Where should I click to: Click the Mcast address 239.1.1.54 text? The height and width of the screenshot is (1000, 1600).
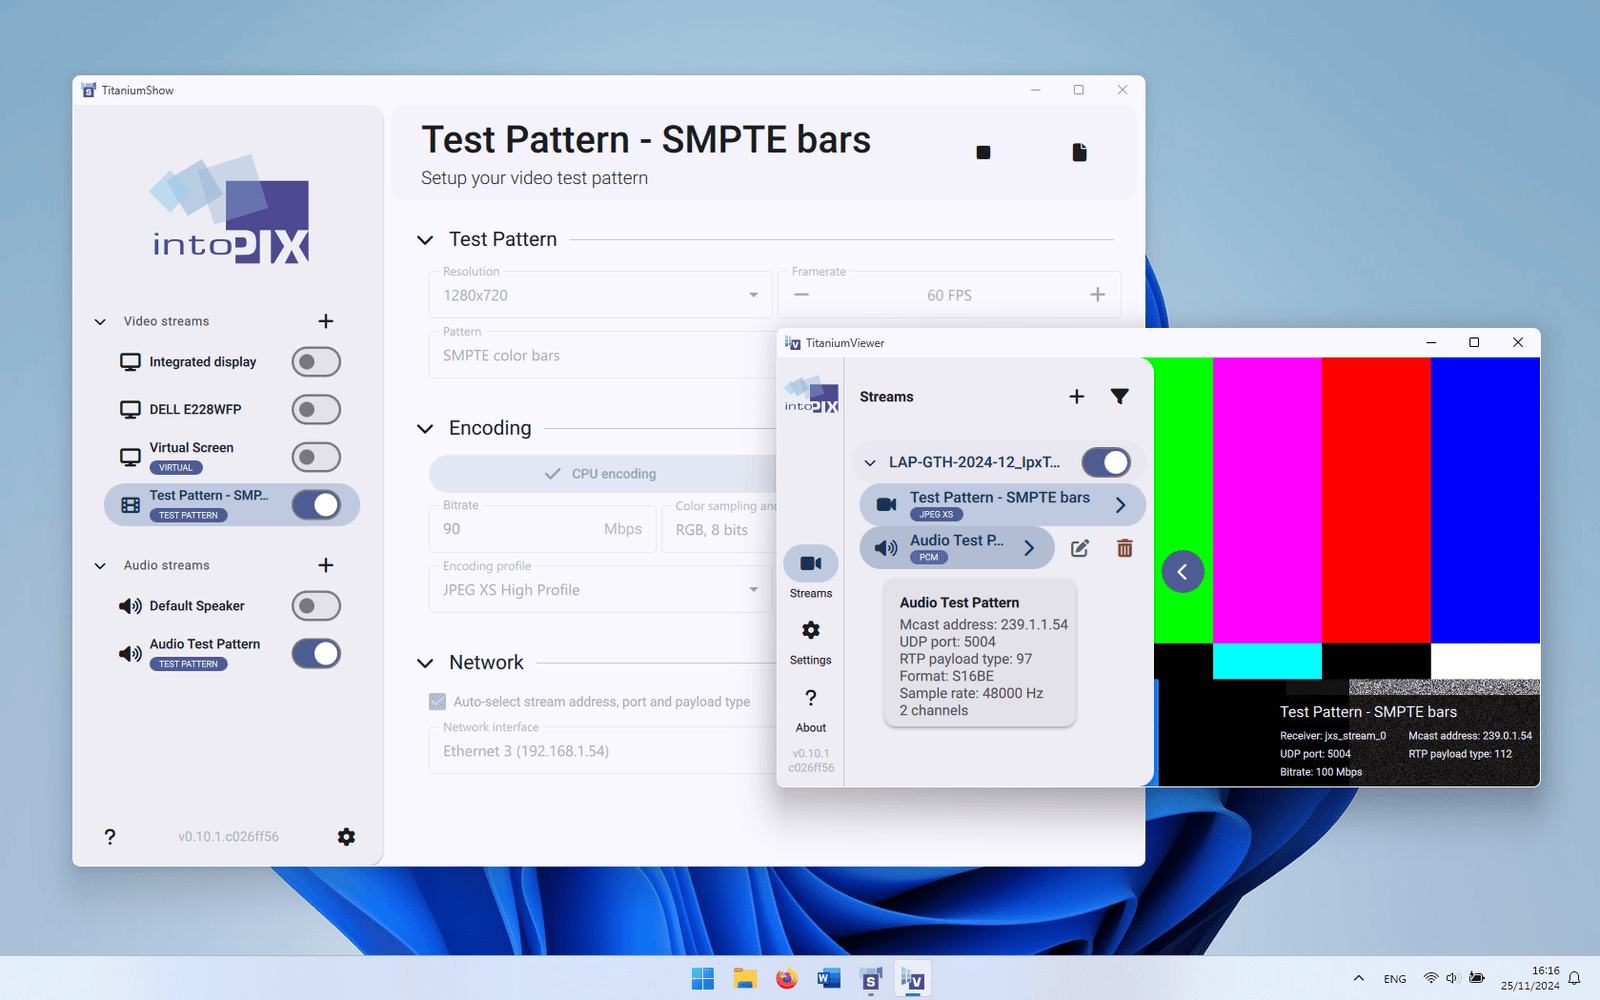(x=983, y=624)
